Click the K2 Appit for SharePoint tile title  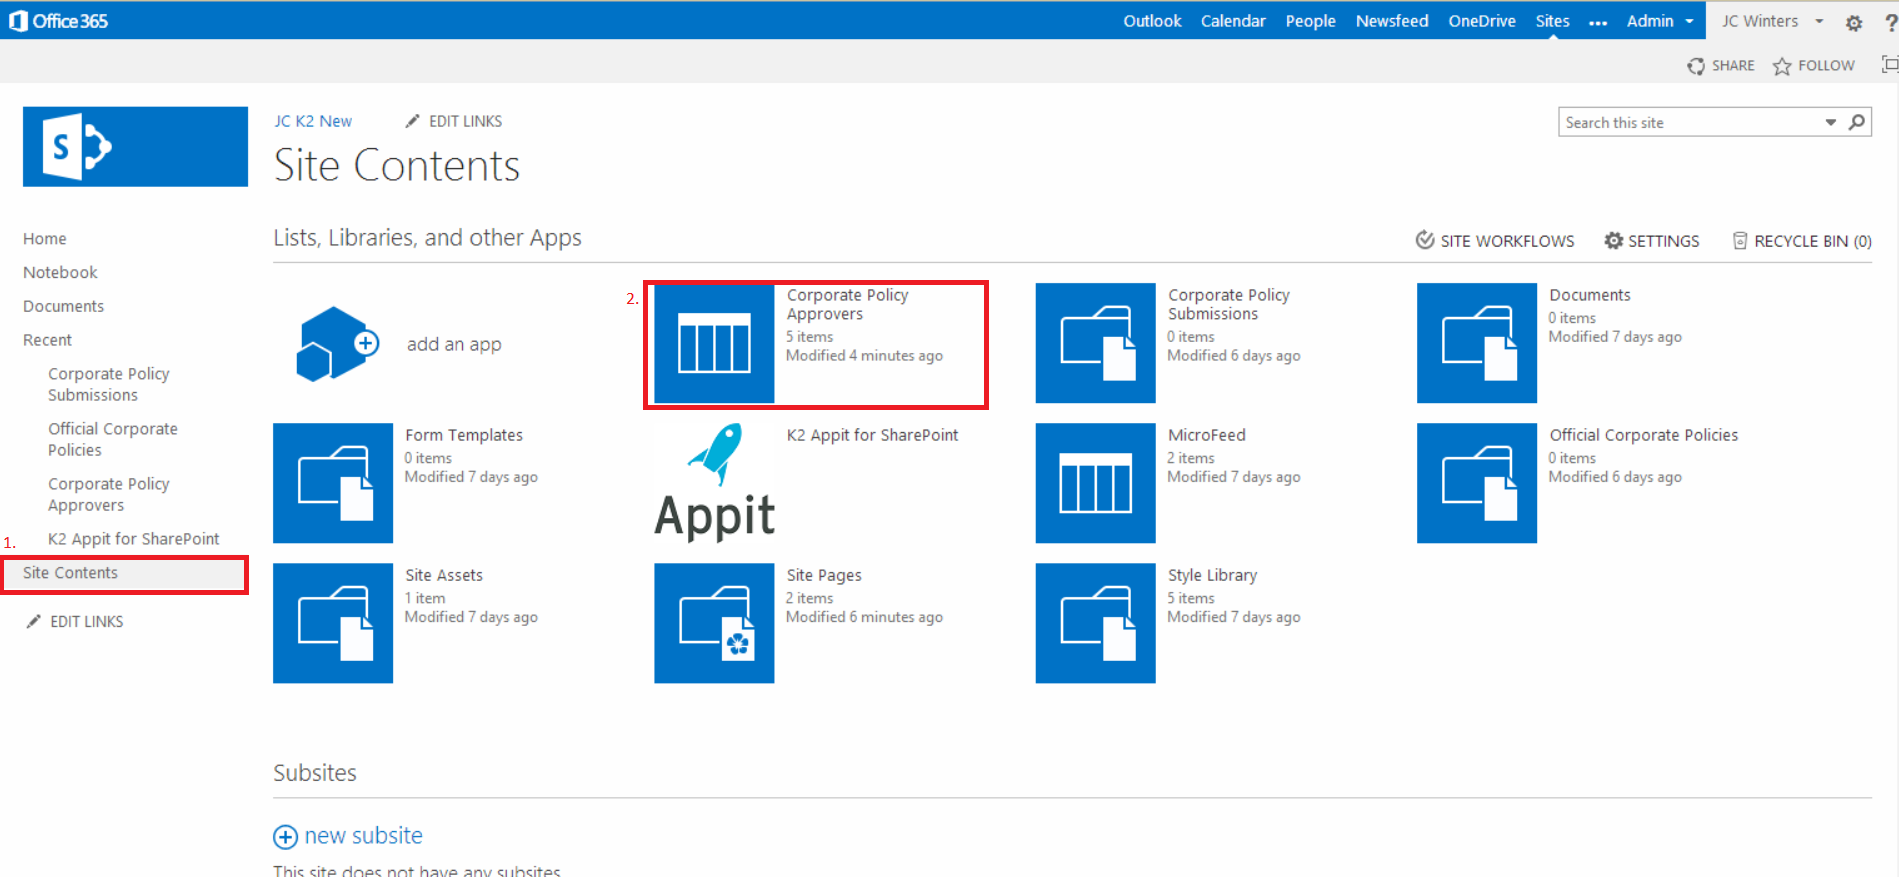tap(872, 435)
